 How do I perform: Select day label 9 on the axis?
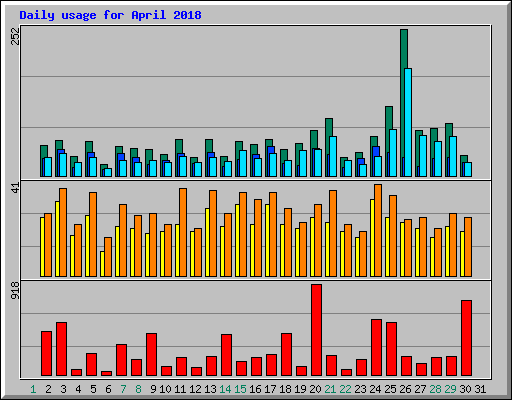coord(153,389)
